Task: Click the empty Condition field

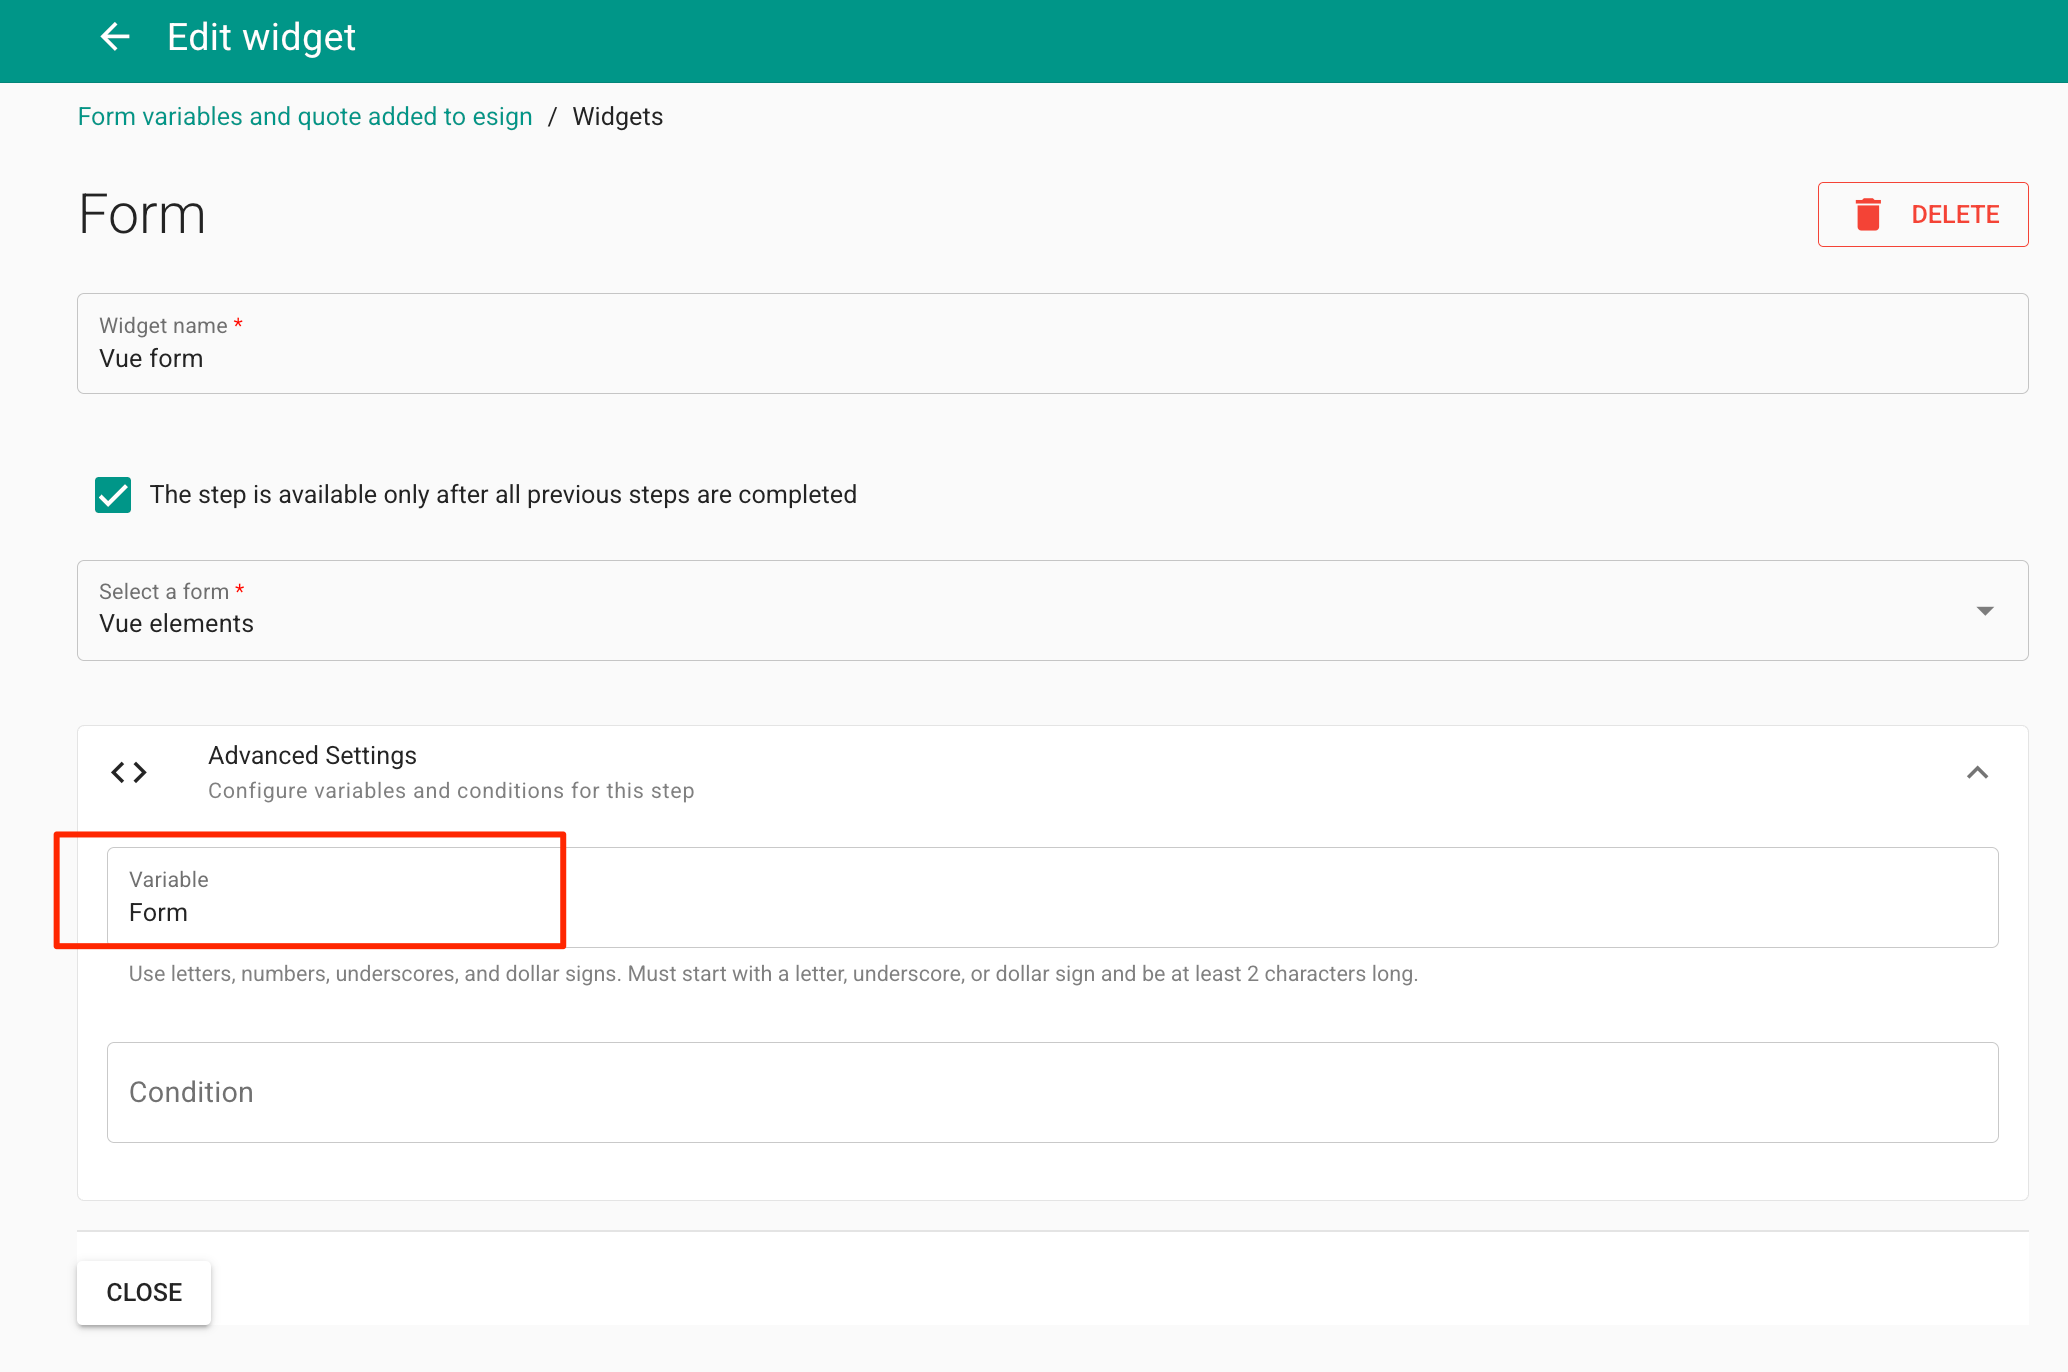Action: (x=700, y=1092)
